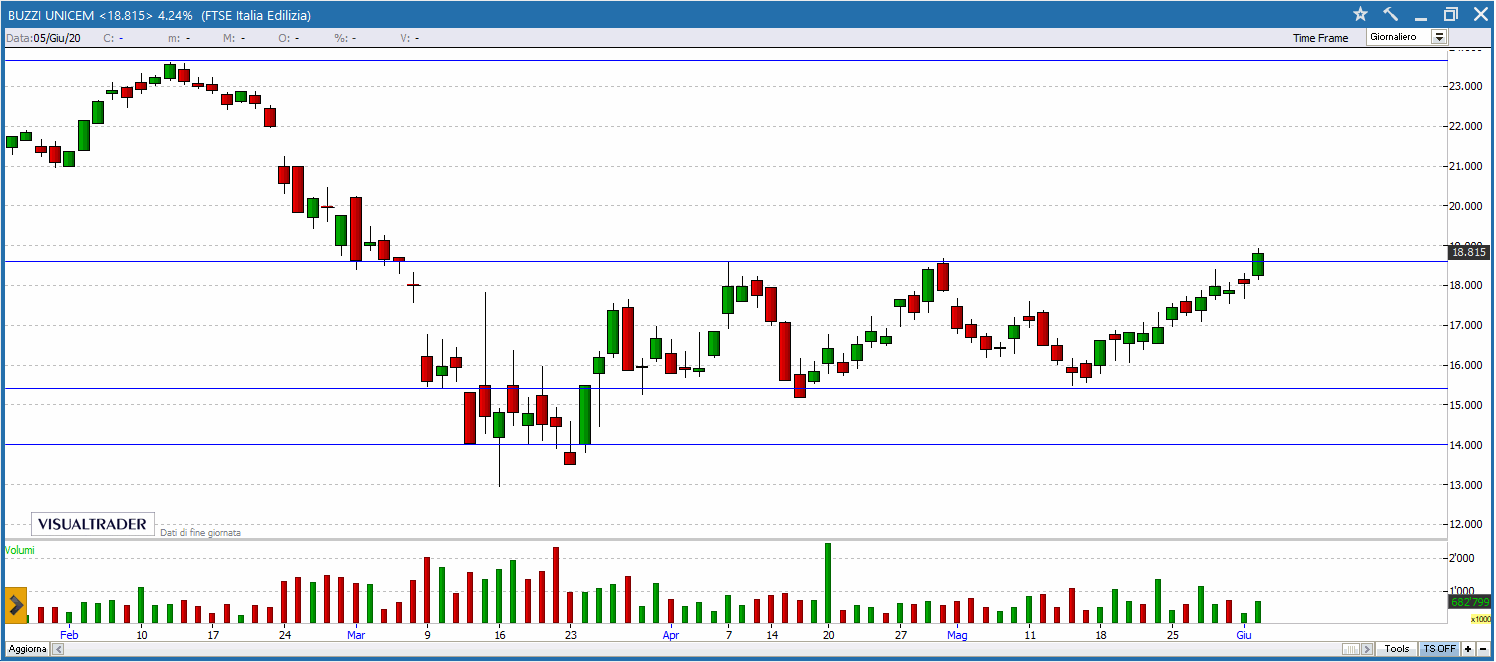Add chart to favorites with star icon

coord(1360,14)
